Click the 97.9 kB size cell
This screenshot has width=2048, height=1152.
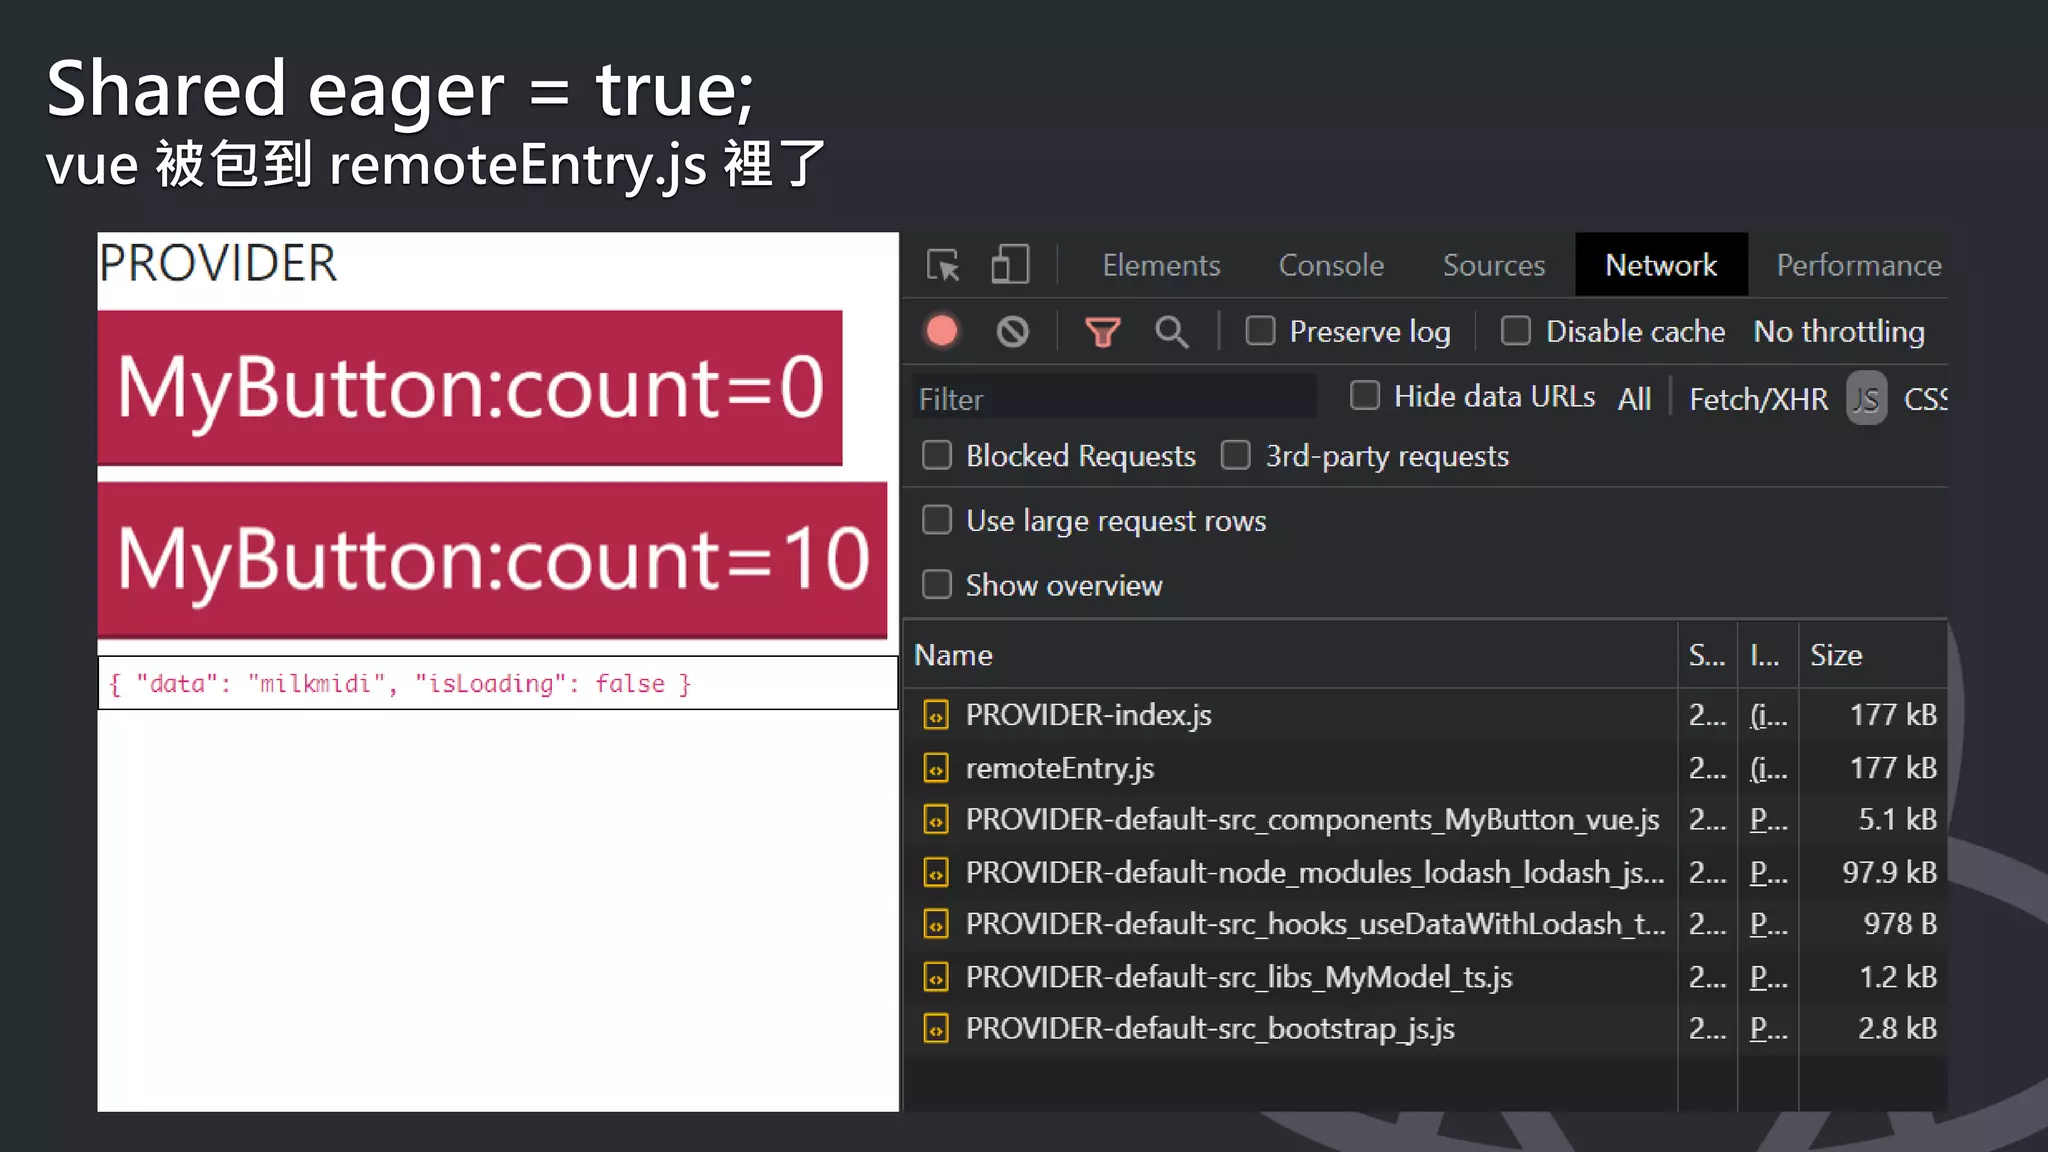[1889, 873]
